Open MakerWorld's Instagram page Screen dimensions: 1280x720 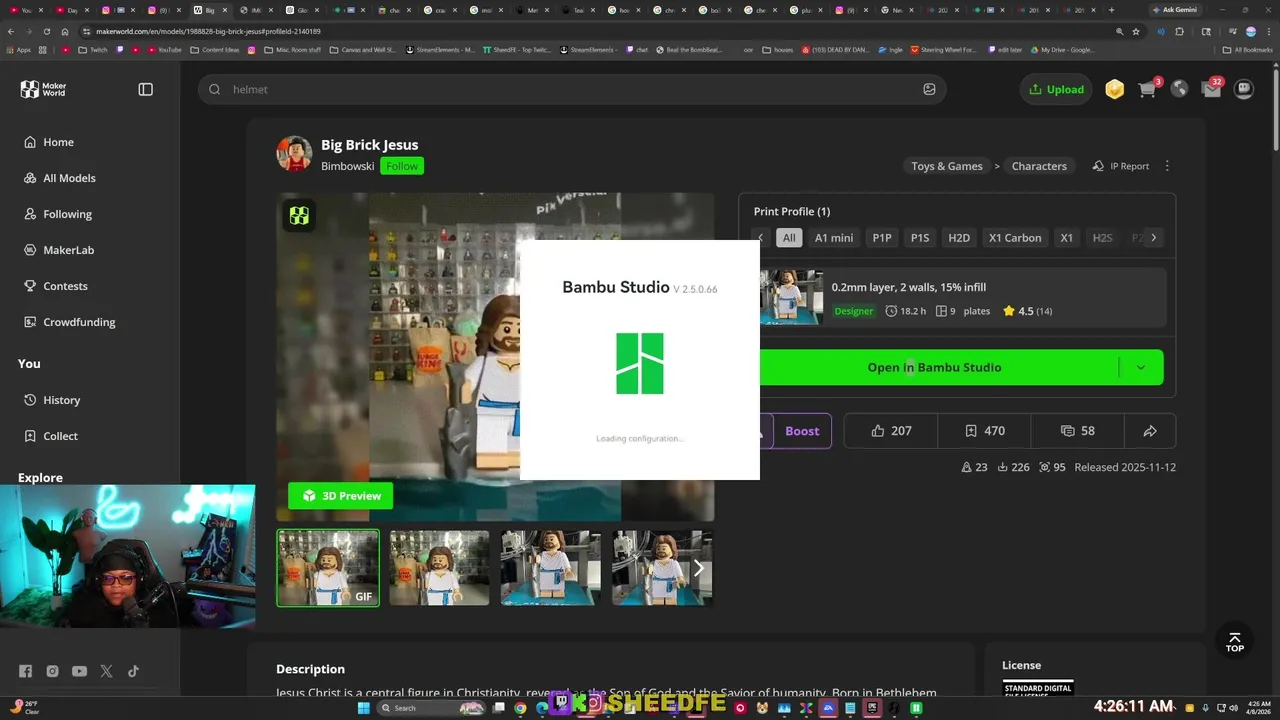[x=52, y=671]
